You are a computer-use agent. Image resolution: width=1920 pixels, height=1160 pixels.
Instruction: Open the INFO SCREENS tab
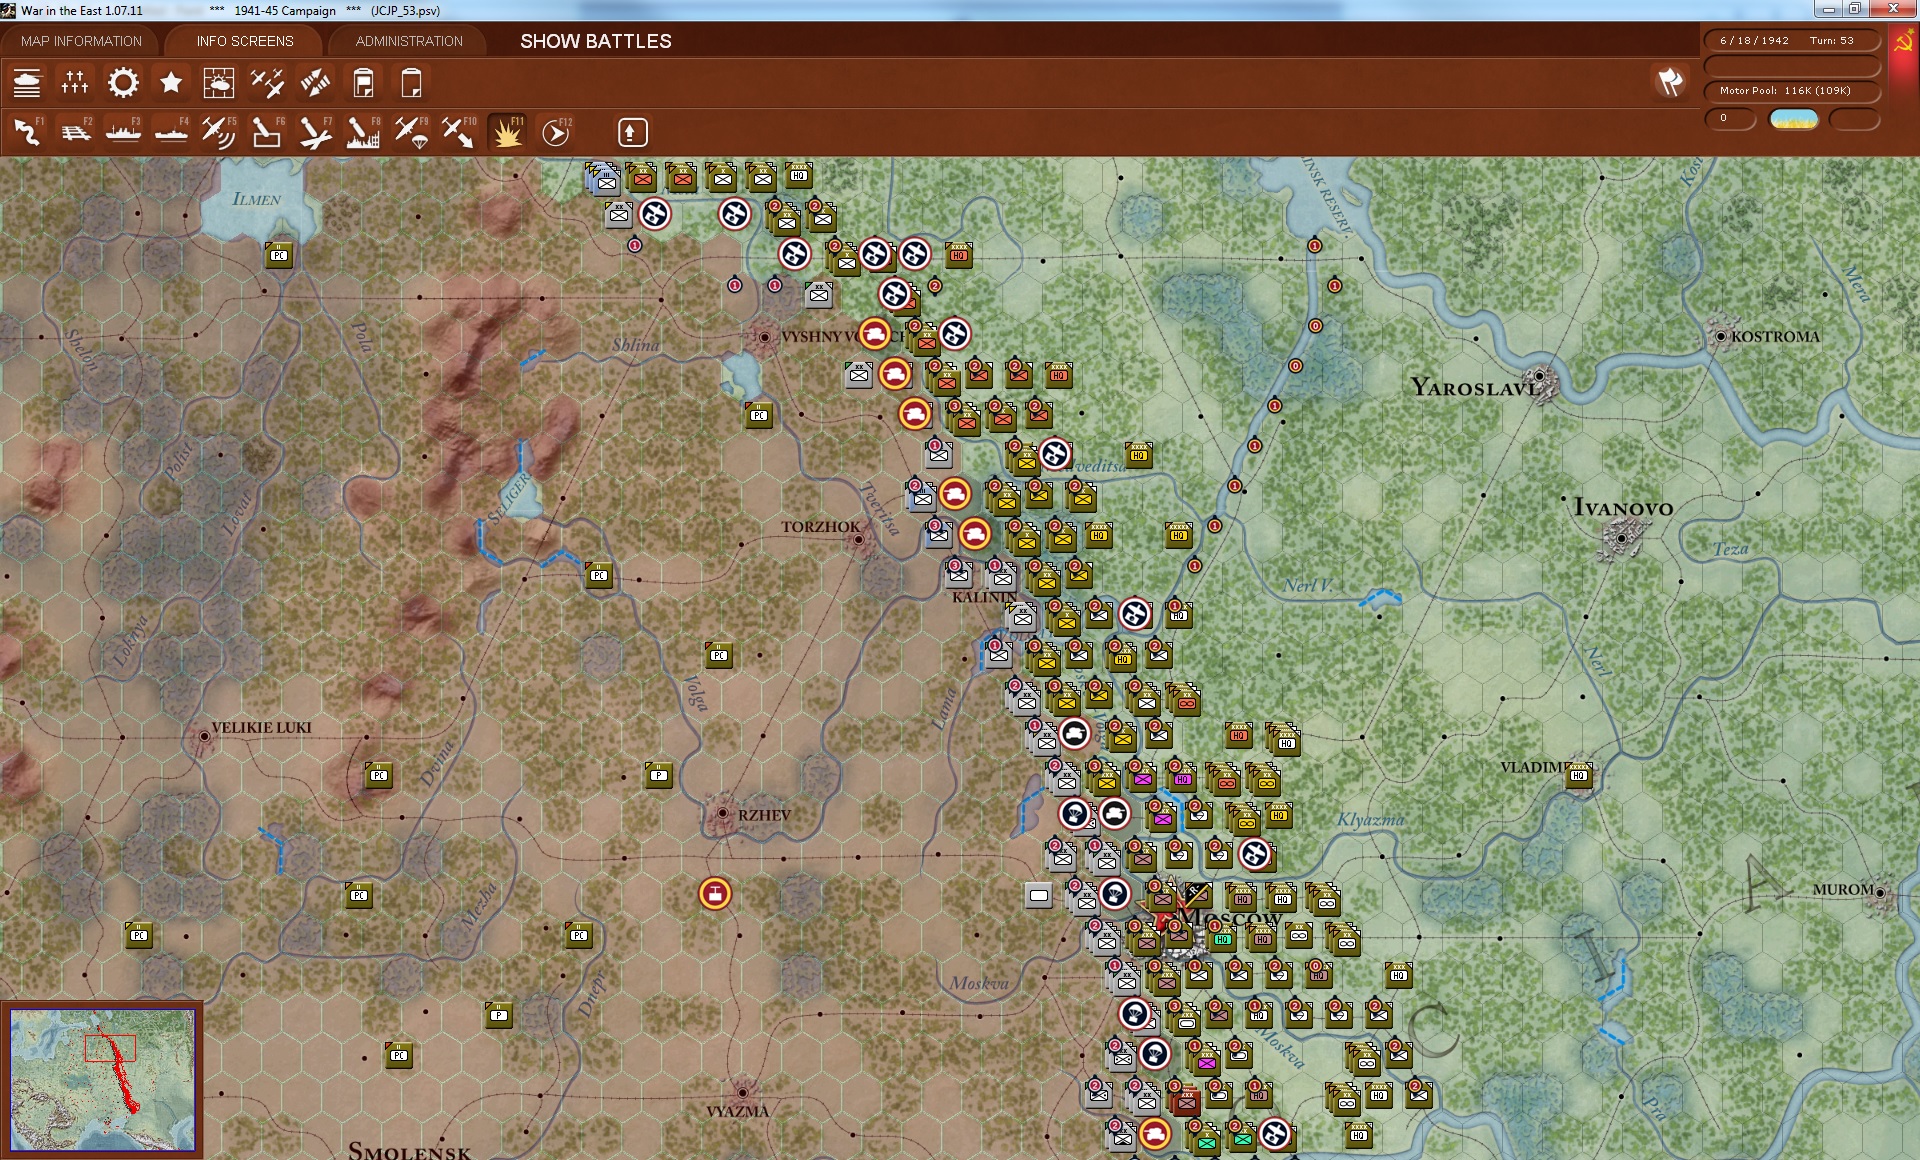tap(245, 41)
